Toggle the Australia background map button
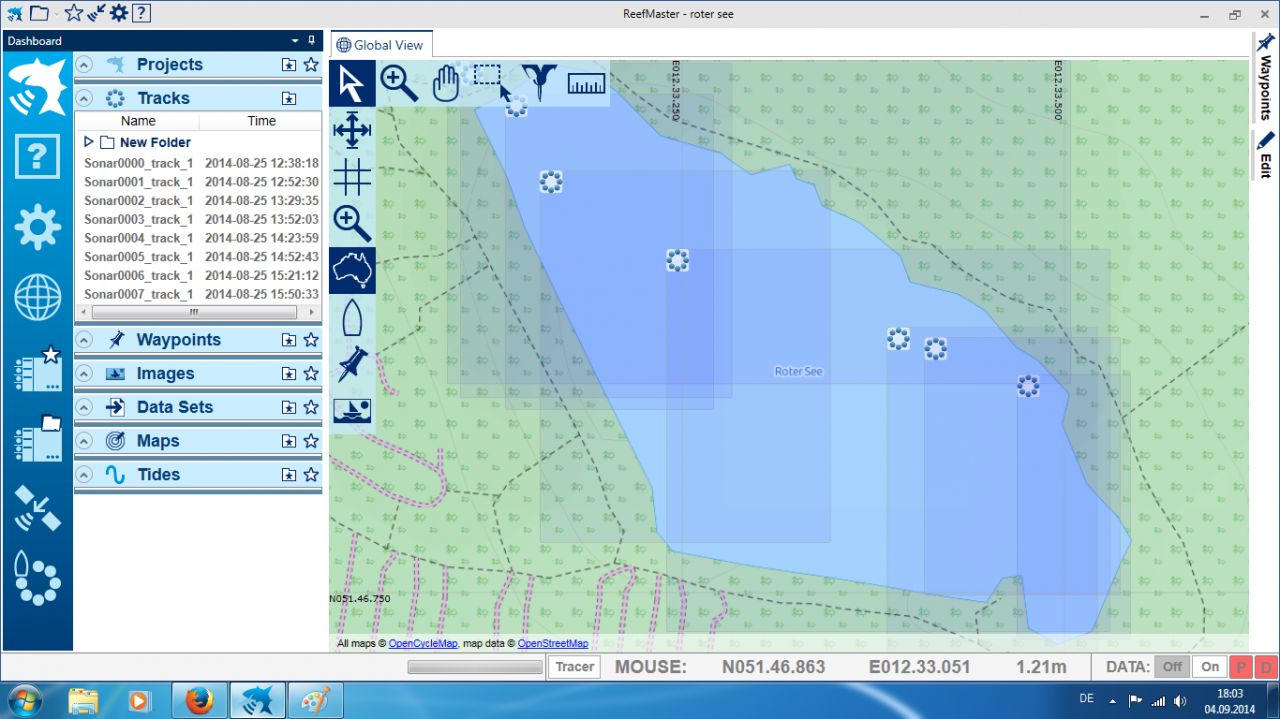Screen dimensions: 1280x719 tap(352, 270)
